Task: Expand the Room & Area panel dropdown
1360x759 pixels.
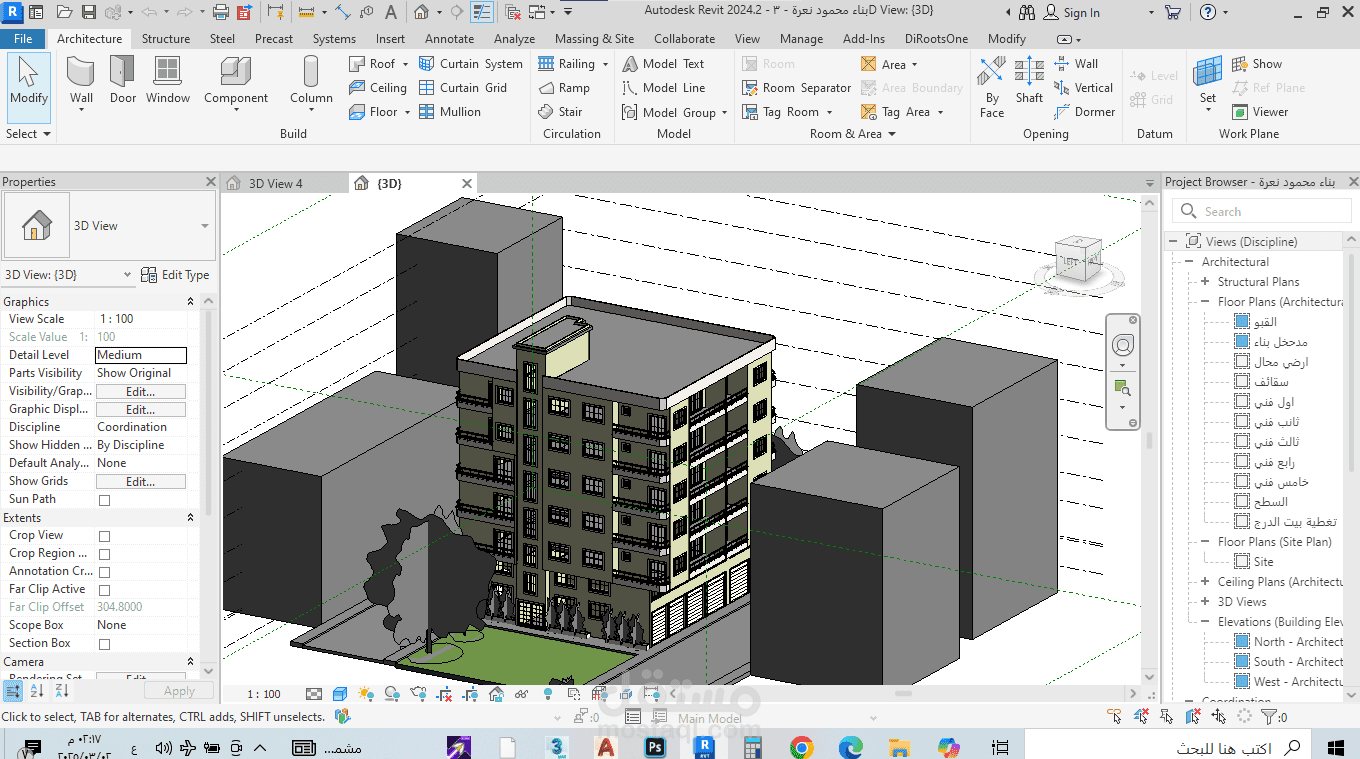Action: tap(853, 134)
